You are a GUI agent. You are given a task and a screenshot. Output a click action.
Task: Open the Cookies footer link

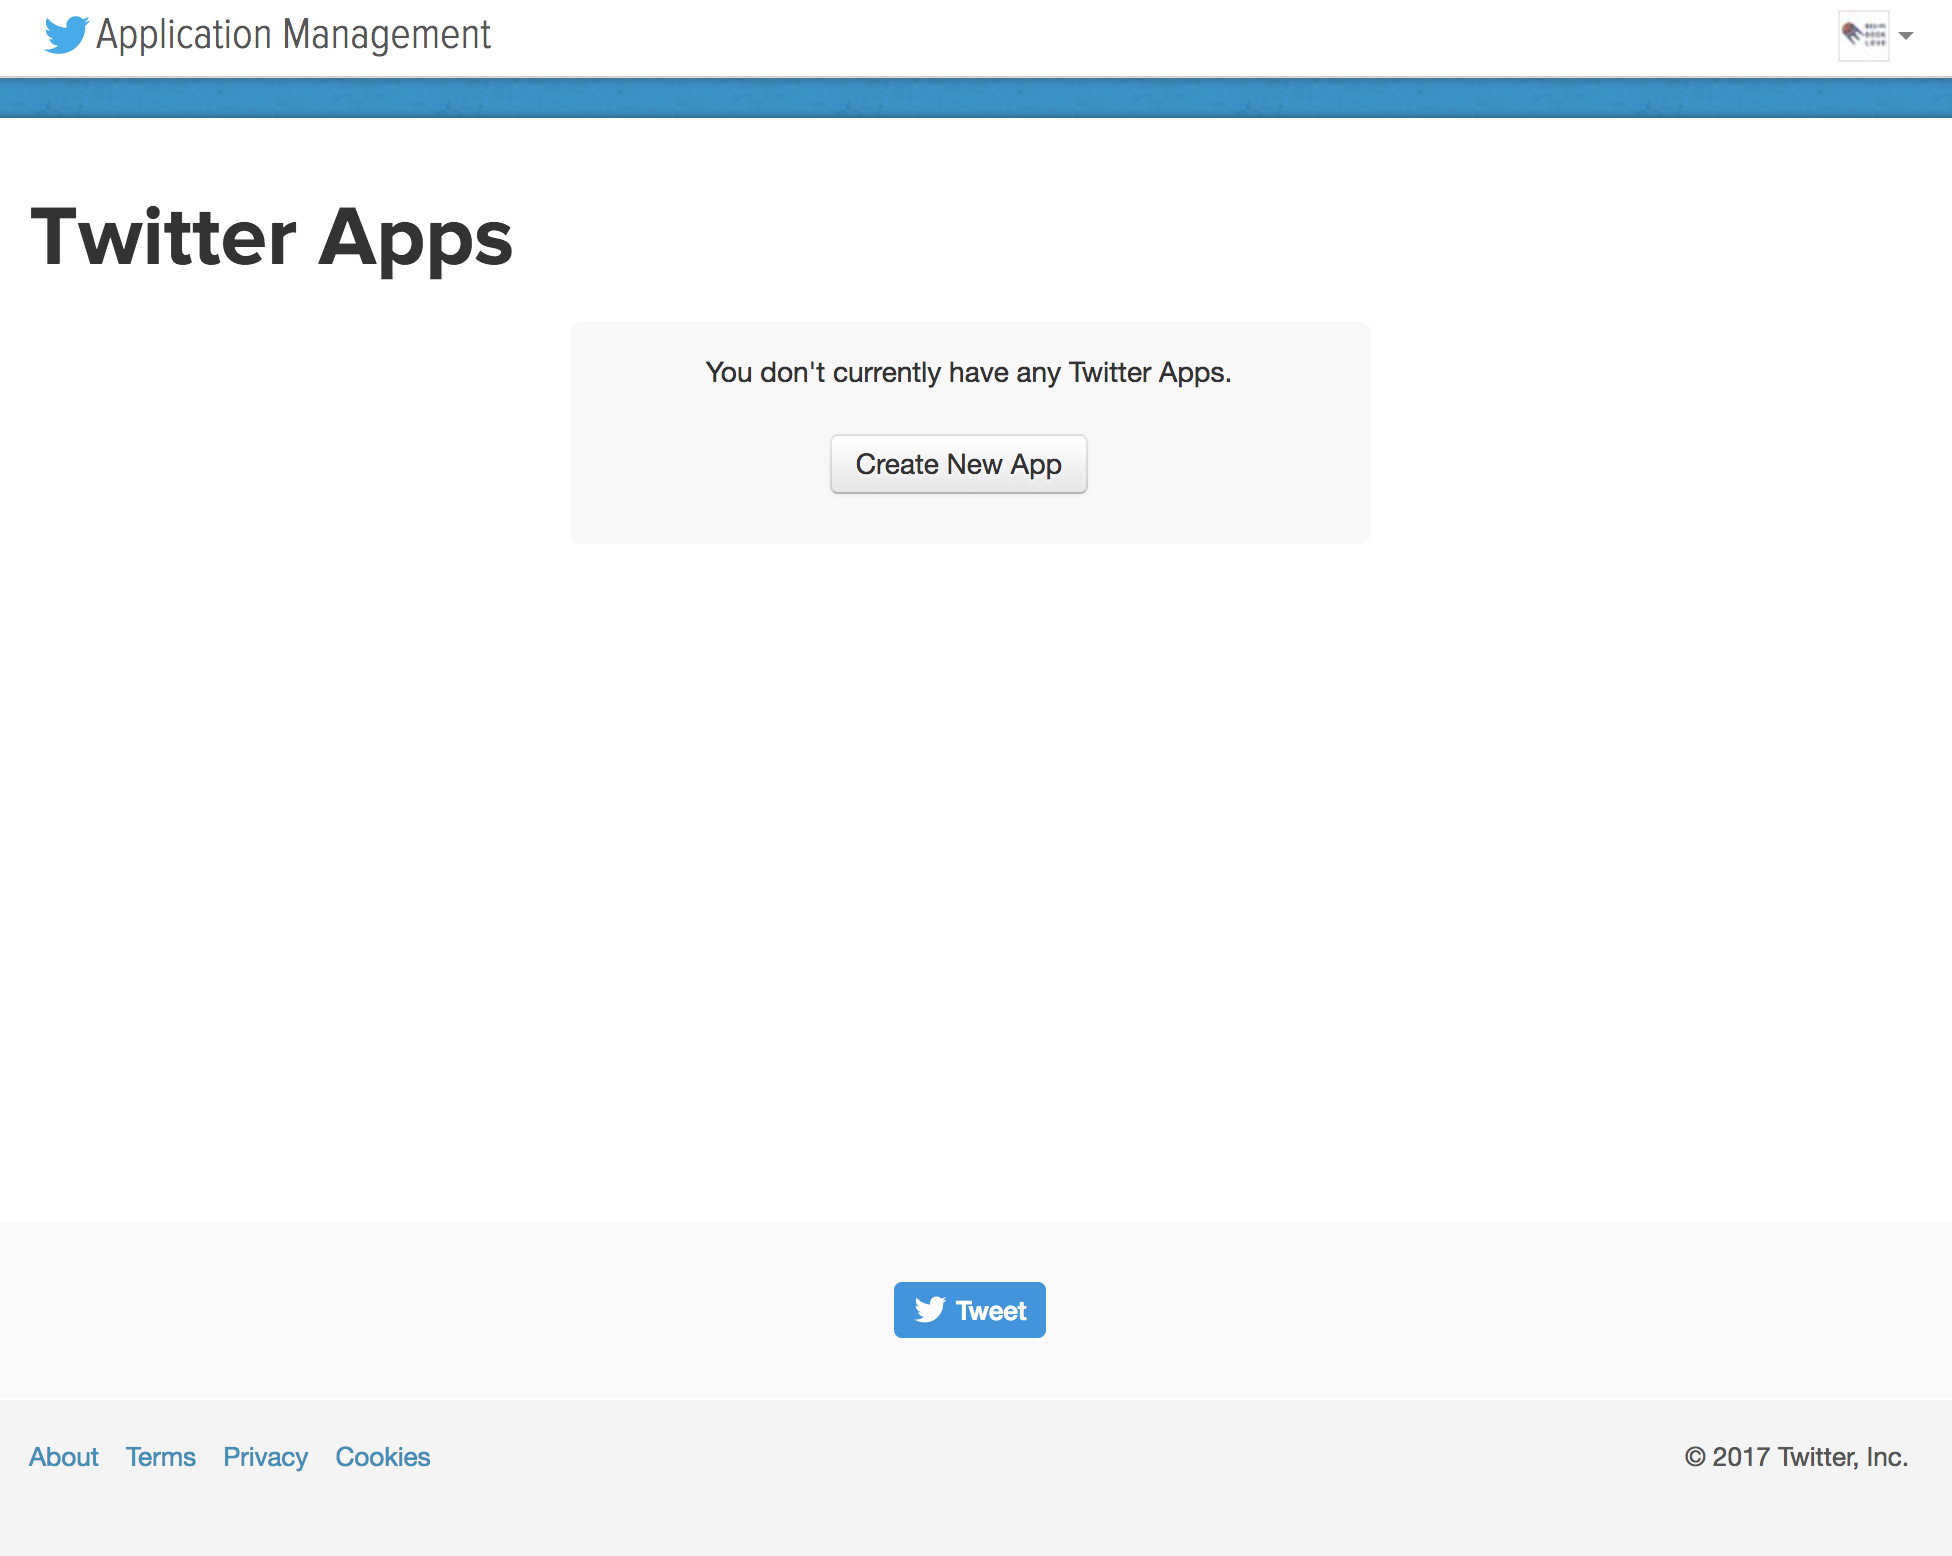tap(382, 1457)
